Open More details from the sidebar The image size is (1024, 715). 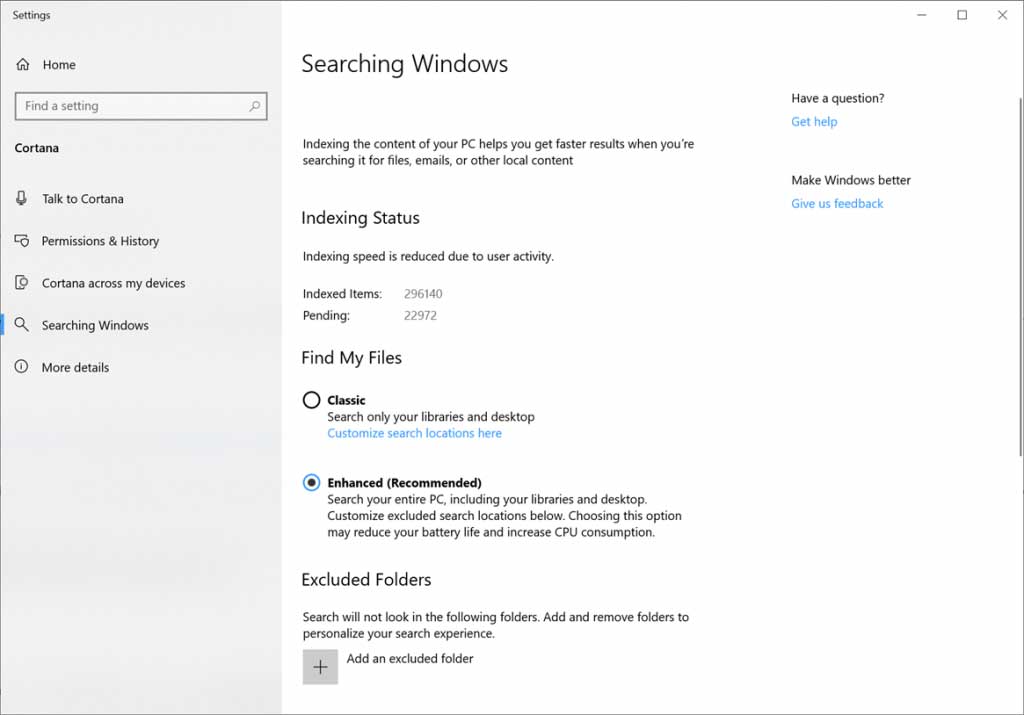(75, 367)
